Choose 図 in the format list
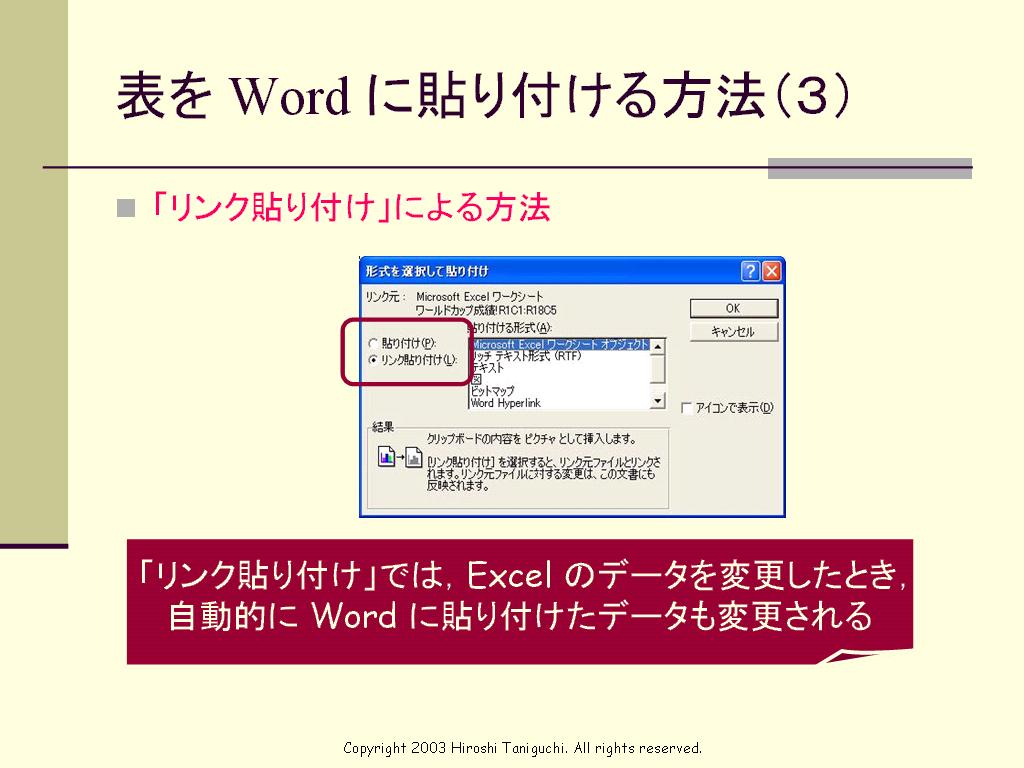The image size is (1024, 768). [x=560, y=379]
